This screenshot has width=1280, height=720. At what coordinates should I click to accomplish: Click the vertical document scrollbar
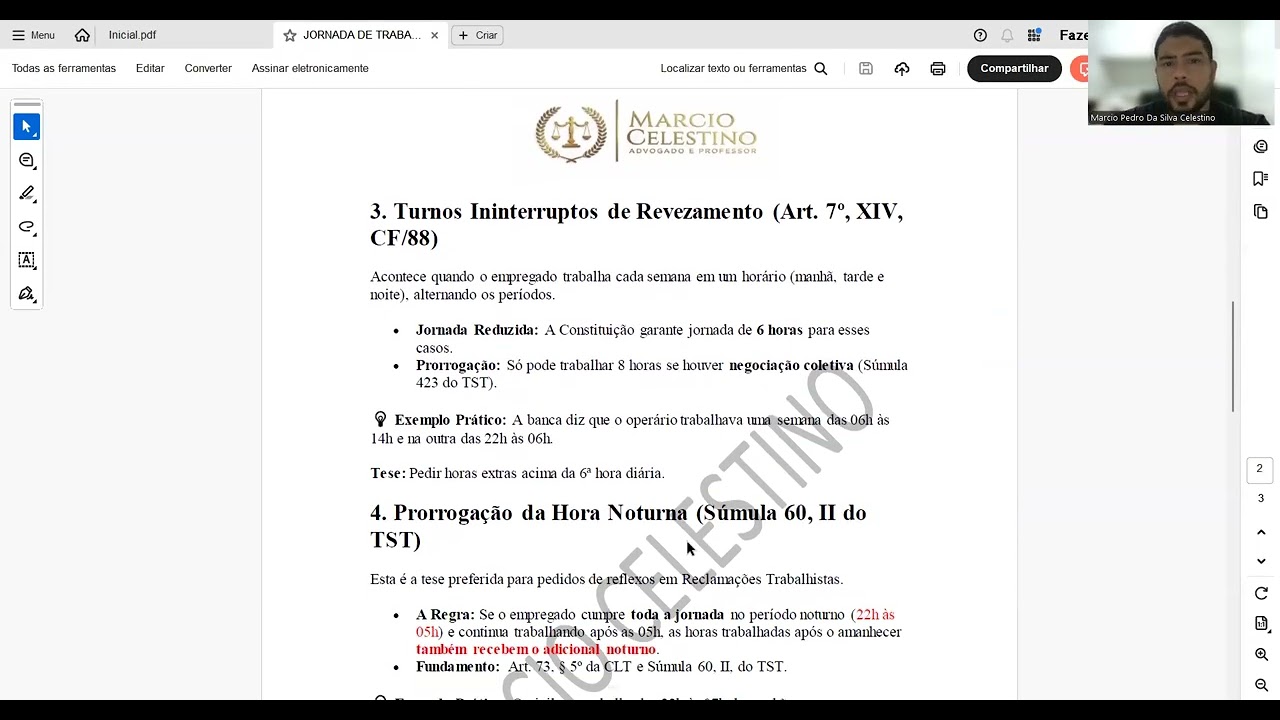pos(1233,356)
